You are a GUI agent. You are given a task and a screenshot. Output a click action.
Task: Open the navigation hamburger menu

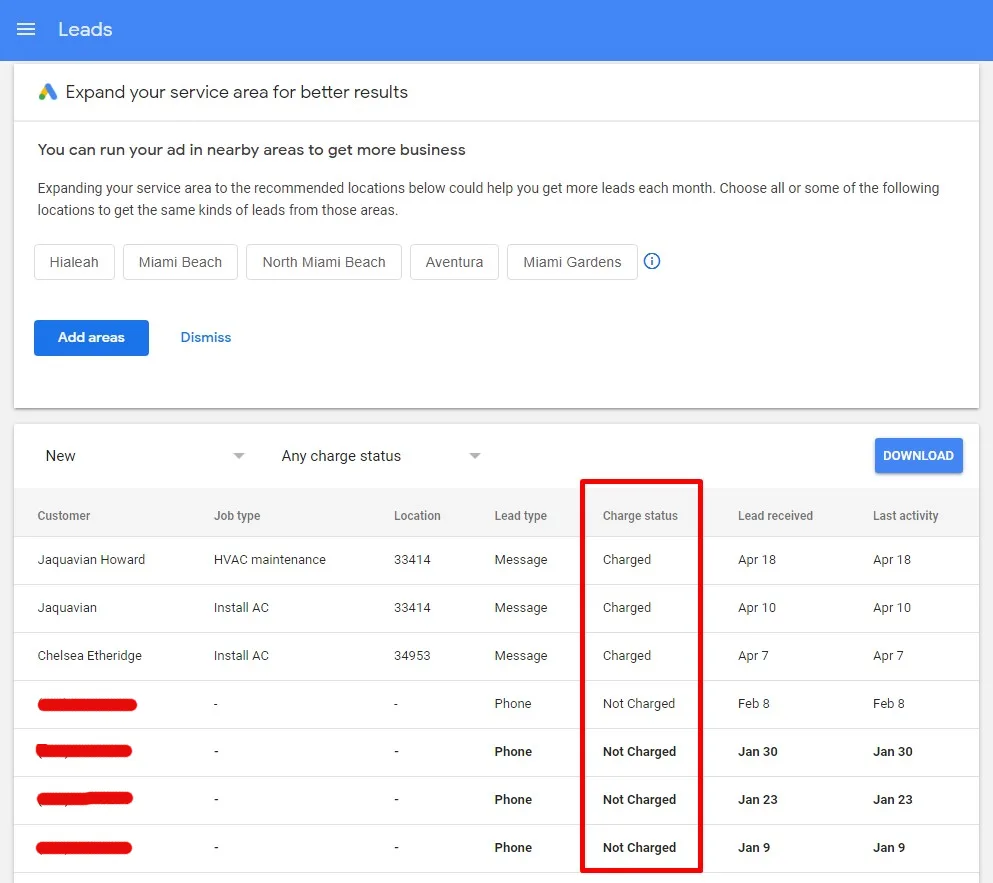(x=26, y=30)
